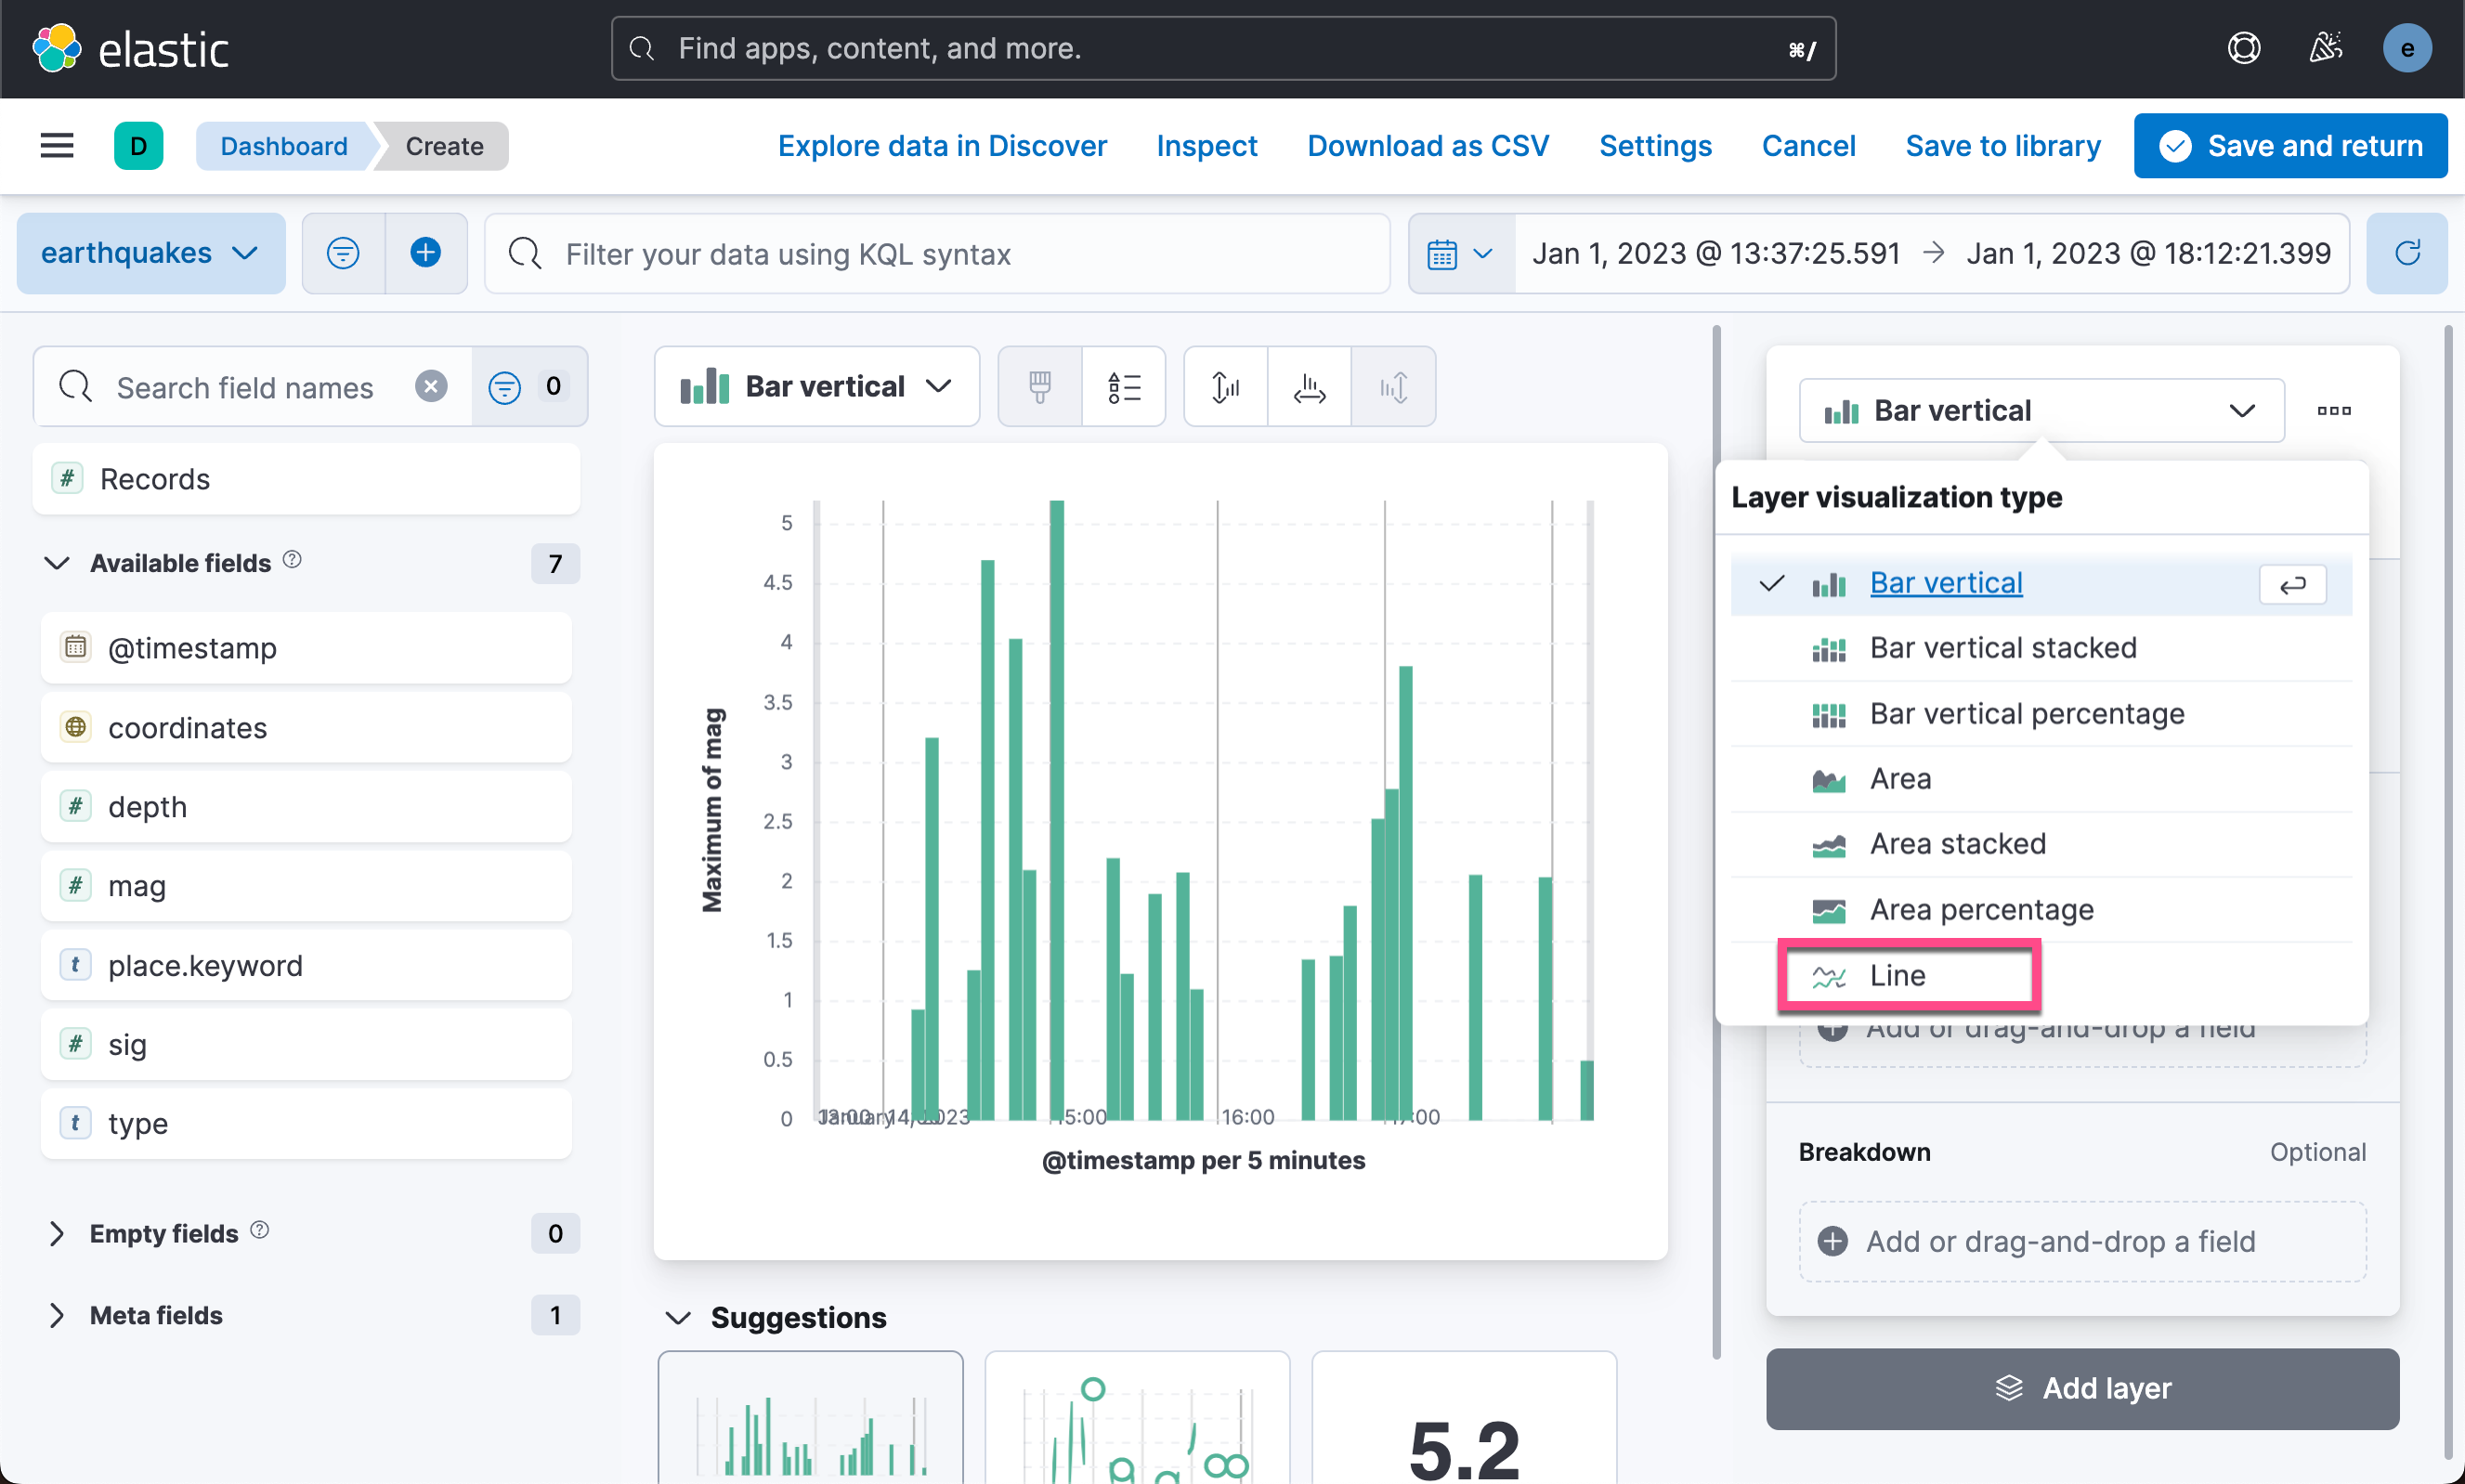
Task: Expand the Meta fields section
Action: click(57, 1315)
